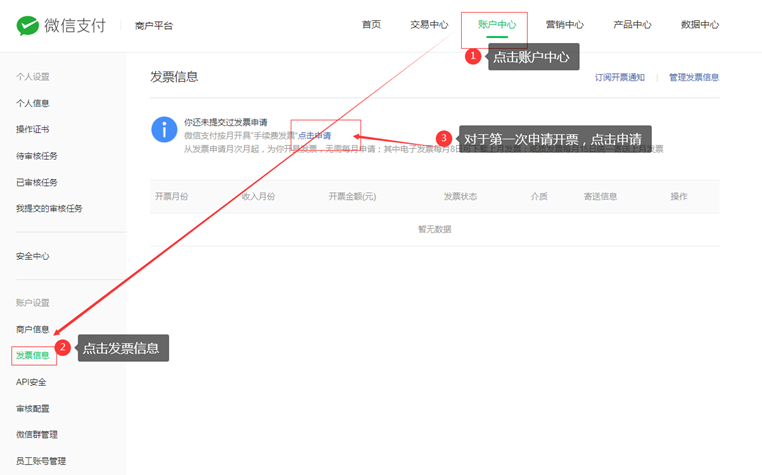The height and width of the screenshot is (475, 762).
Task: Open 操作证书 in the sidebar
Action: click(33, 129)
